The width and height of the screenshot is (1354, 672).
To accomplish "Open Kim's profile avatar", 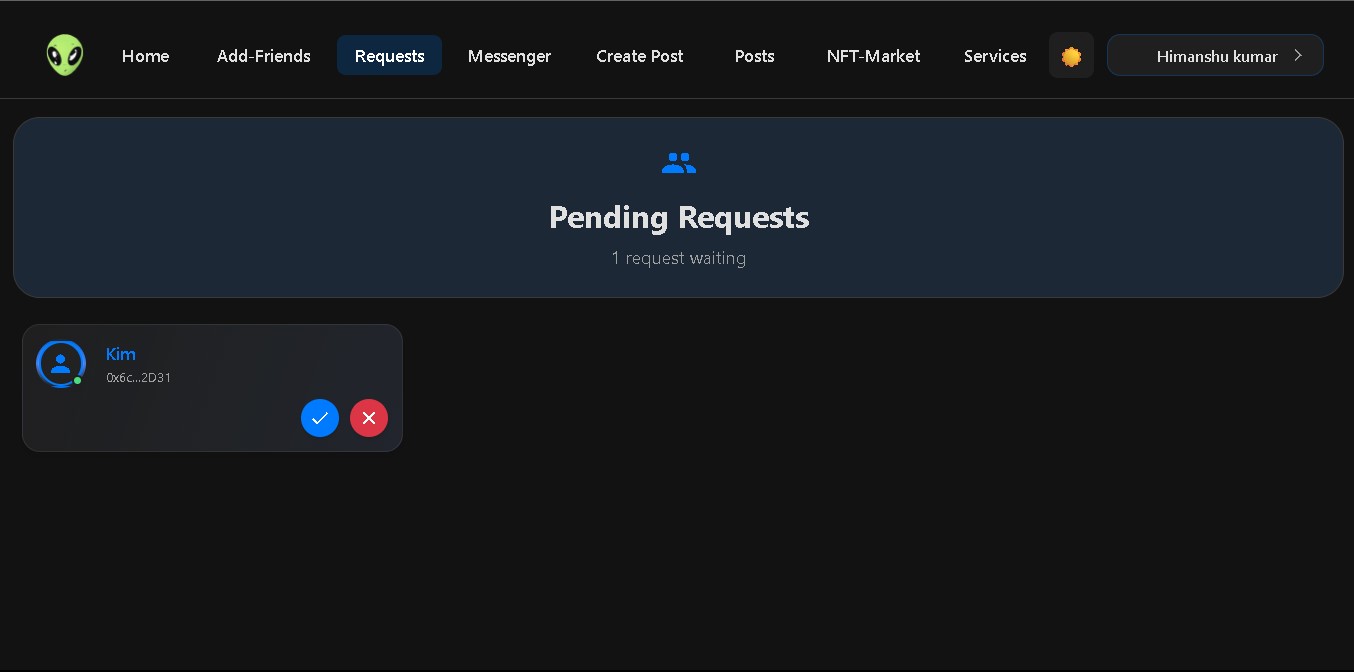I will pyautogui.click(x=61, y=363).
